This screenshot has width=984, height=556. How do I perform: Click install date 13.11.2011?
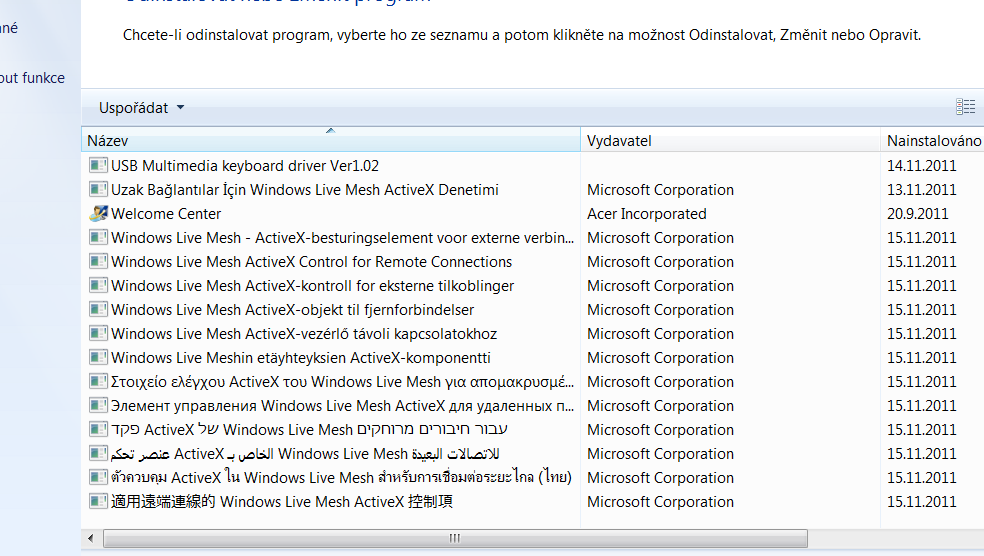click(x=921, y=190)
